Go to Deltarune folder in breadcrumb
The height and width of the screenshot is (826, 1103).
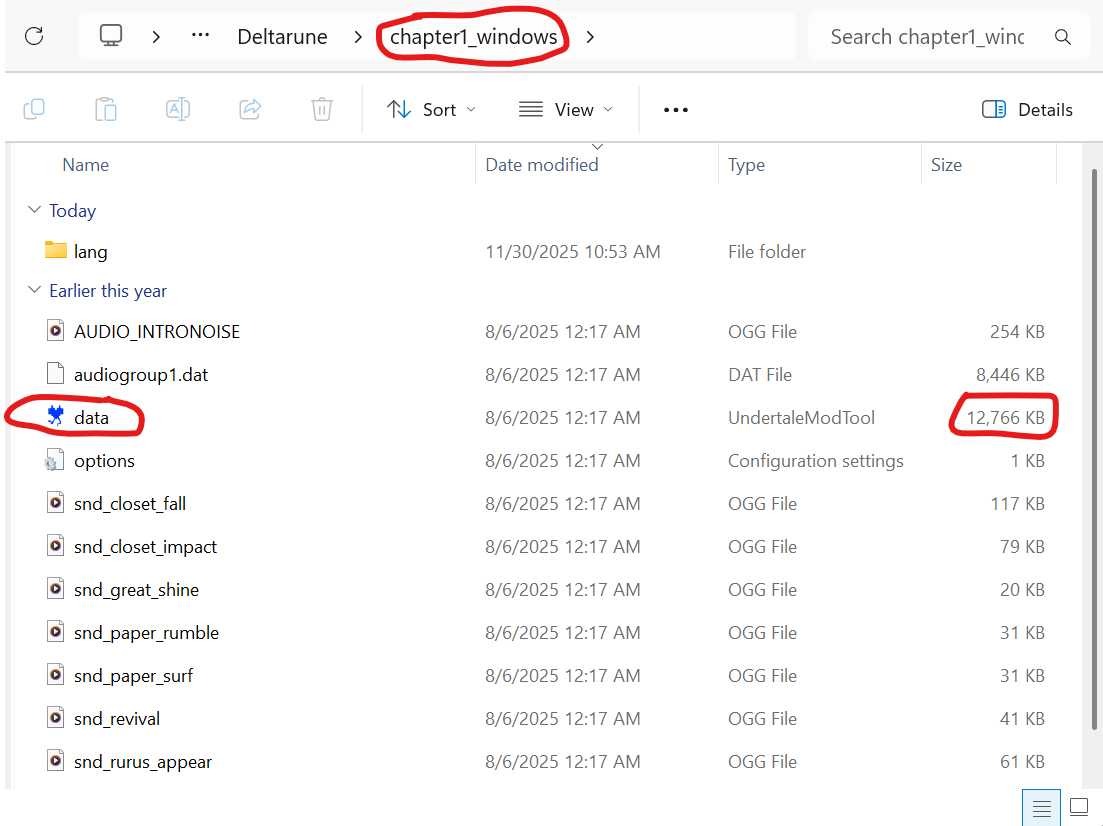(x=282, y=37)
